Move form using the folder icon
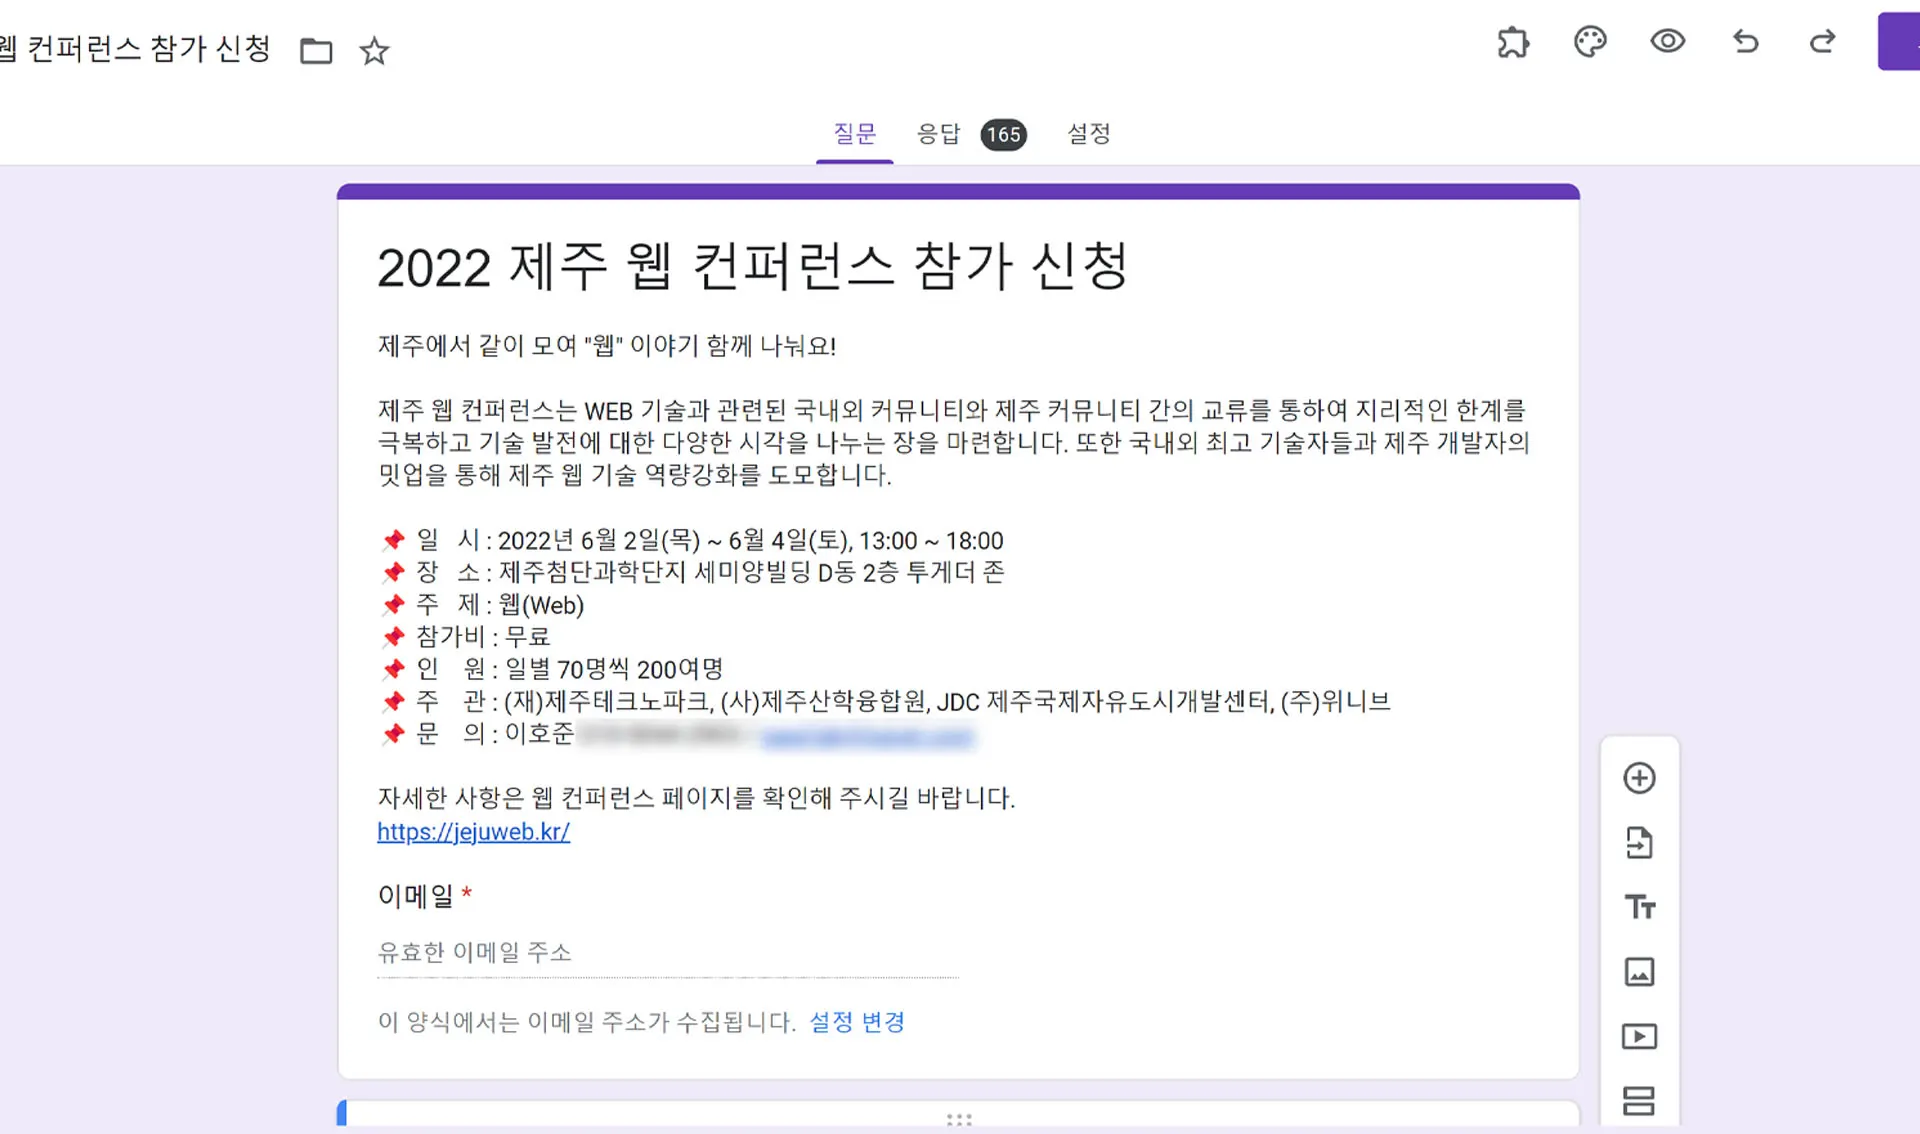 click(x=316, y=51)
